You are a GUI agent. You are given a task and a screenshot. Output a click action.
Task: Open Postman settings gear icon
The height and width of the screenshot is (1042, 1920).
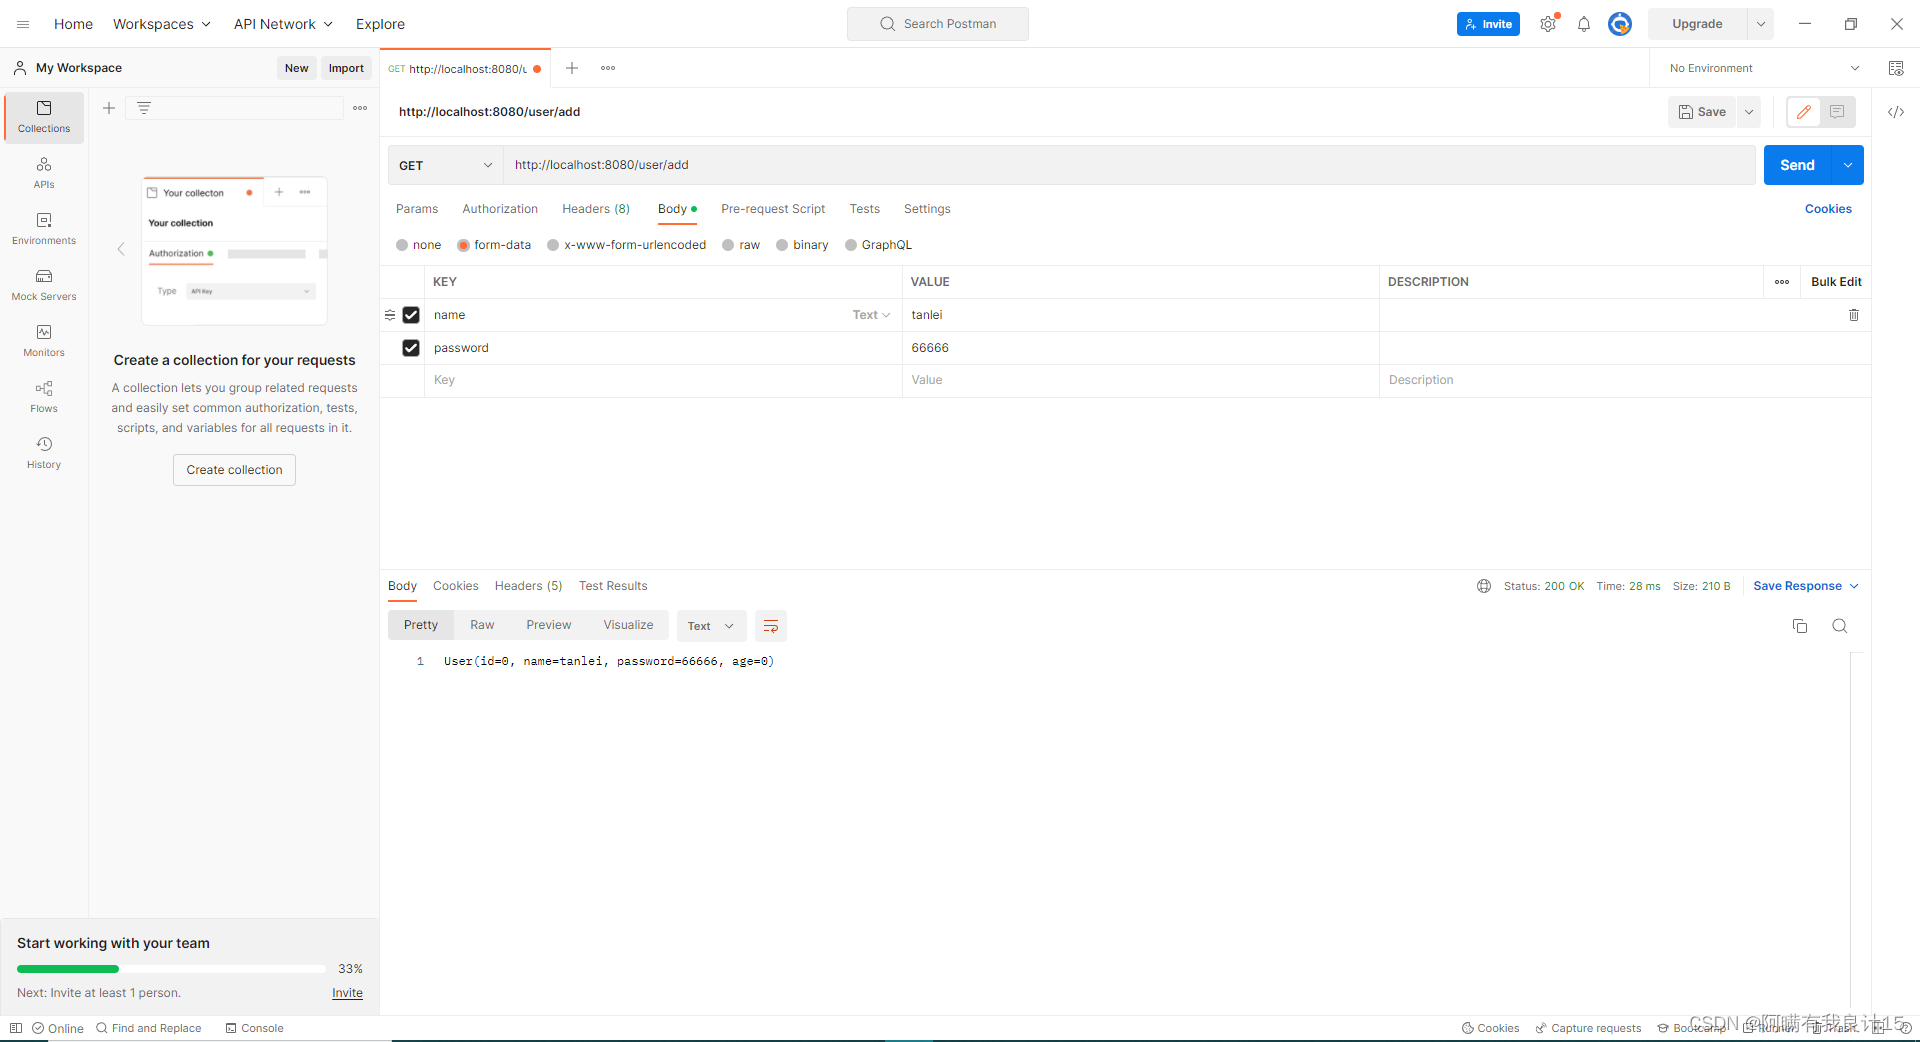1548,24
